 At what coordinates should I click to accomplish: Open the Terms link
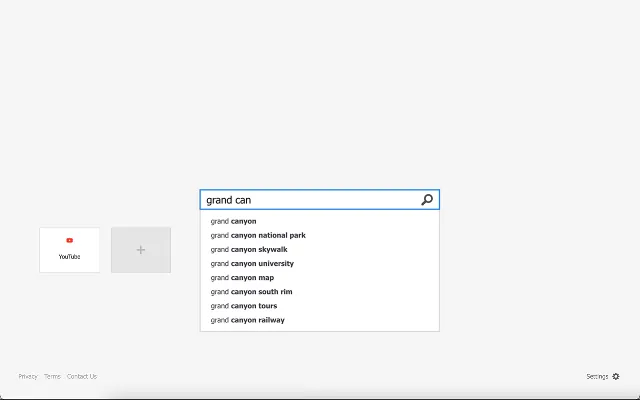[52, 376]
